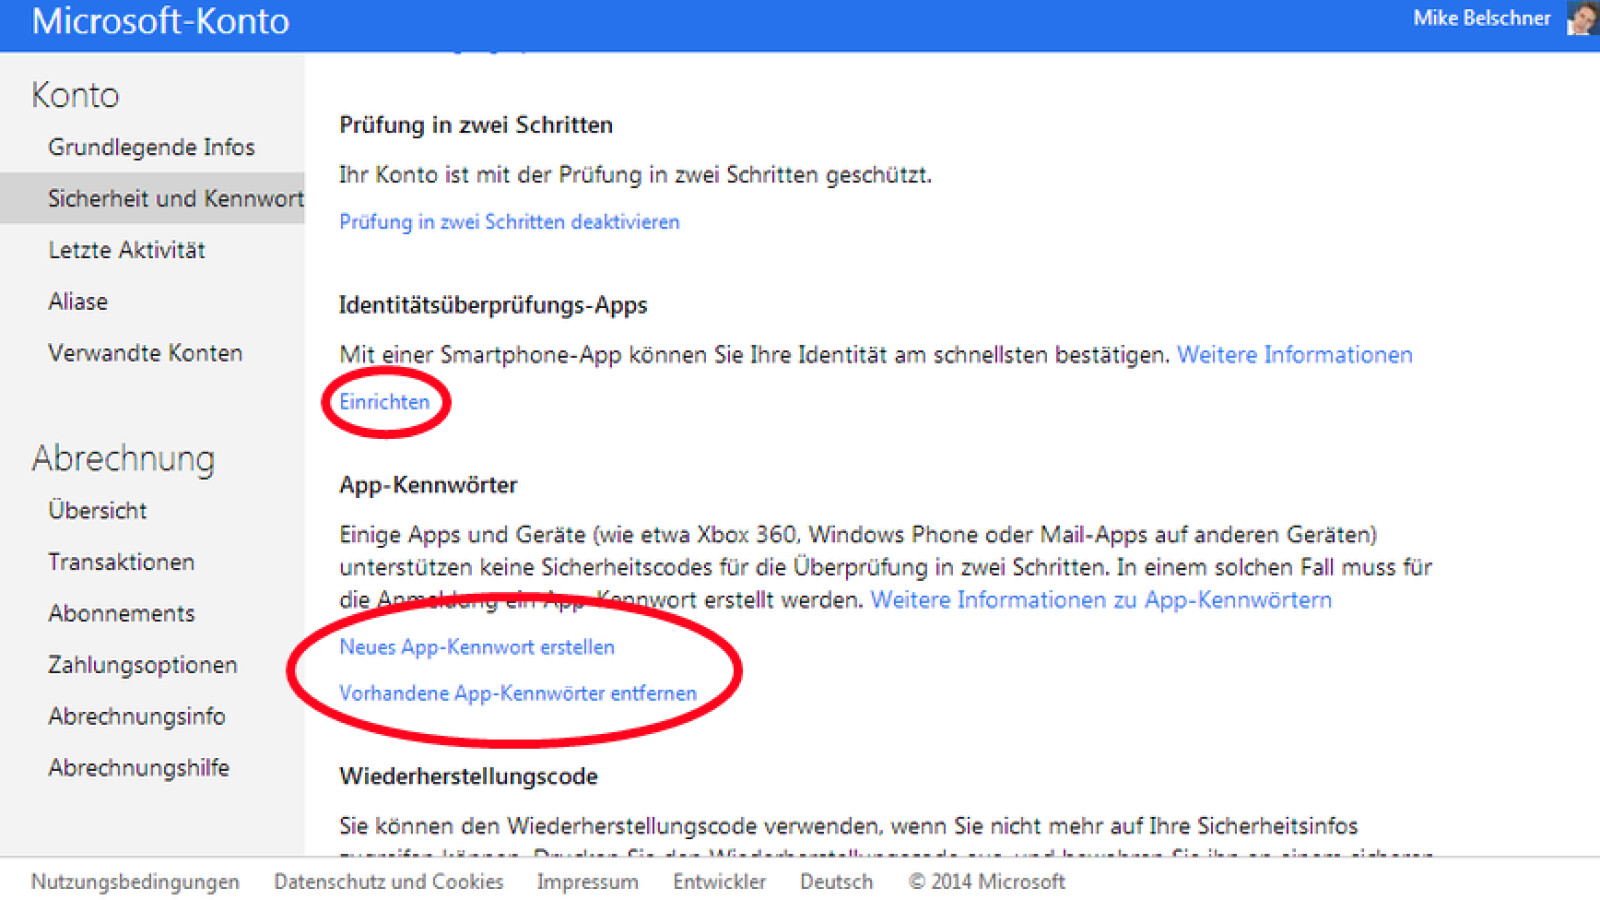Click Einrichten to set up the app

pyautogui.click(x=384, y=402)
